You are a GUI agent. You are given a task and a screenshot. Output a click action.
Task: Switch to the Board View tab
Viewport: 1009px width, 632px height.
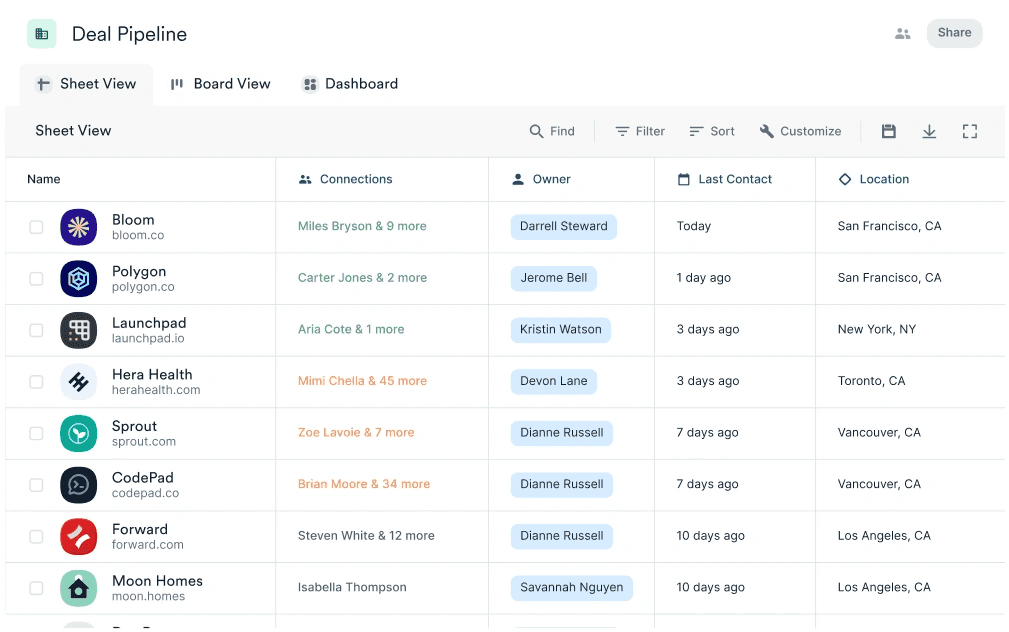coord(221,84)
